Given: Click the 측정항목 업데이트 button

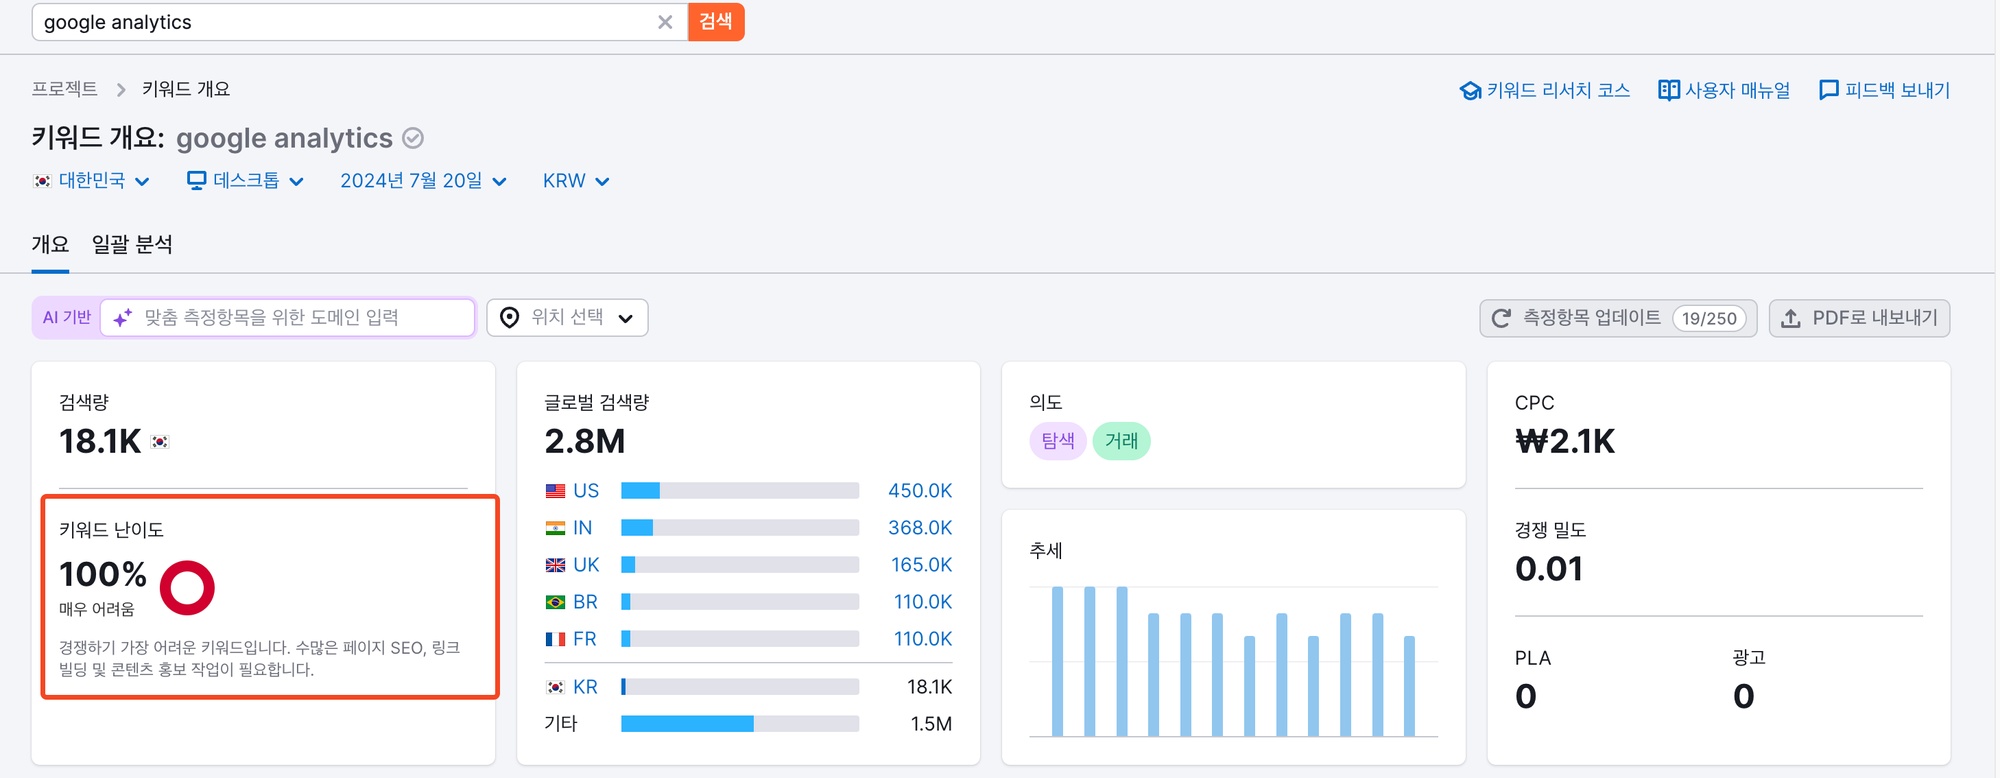Looking at the screenshot, I should pyautogui.click(x=1618, y=318).
